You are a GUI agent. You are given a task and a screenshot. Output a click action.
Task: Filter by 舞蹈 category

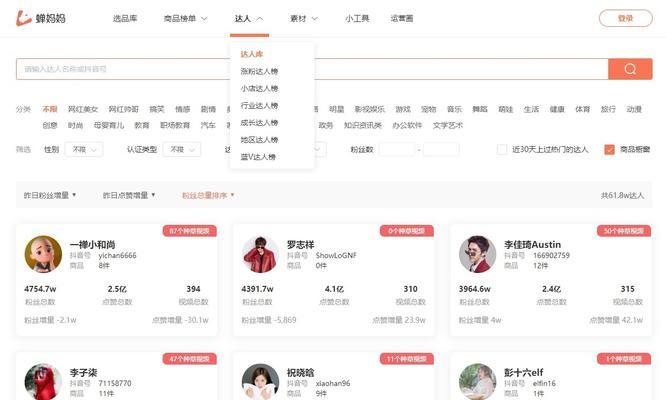click(x=480, y=109)
